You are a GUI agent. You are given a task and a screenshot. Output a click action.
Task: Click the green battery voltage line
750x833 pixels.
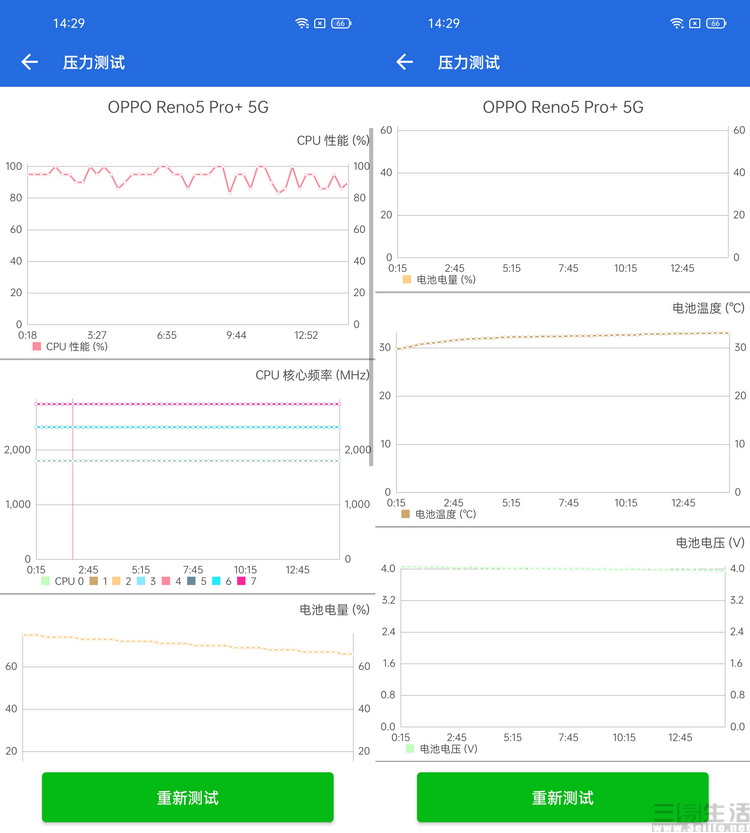click(563, 568)
